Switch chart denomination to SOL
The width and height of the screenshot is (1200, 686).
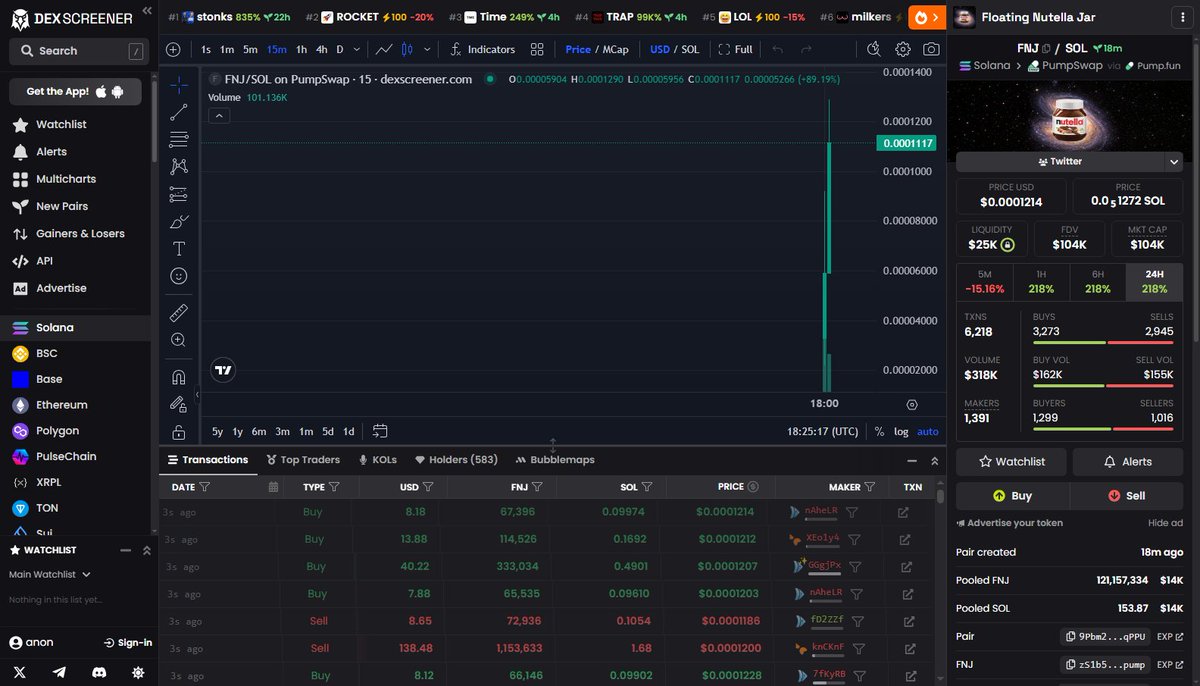690,49
